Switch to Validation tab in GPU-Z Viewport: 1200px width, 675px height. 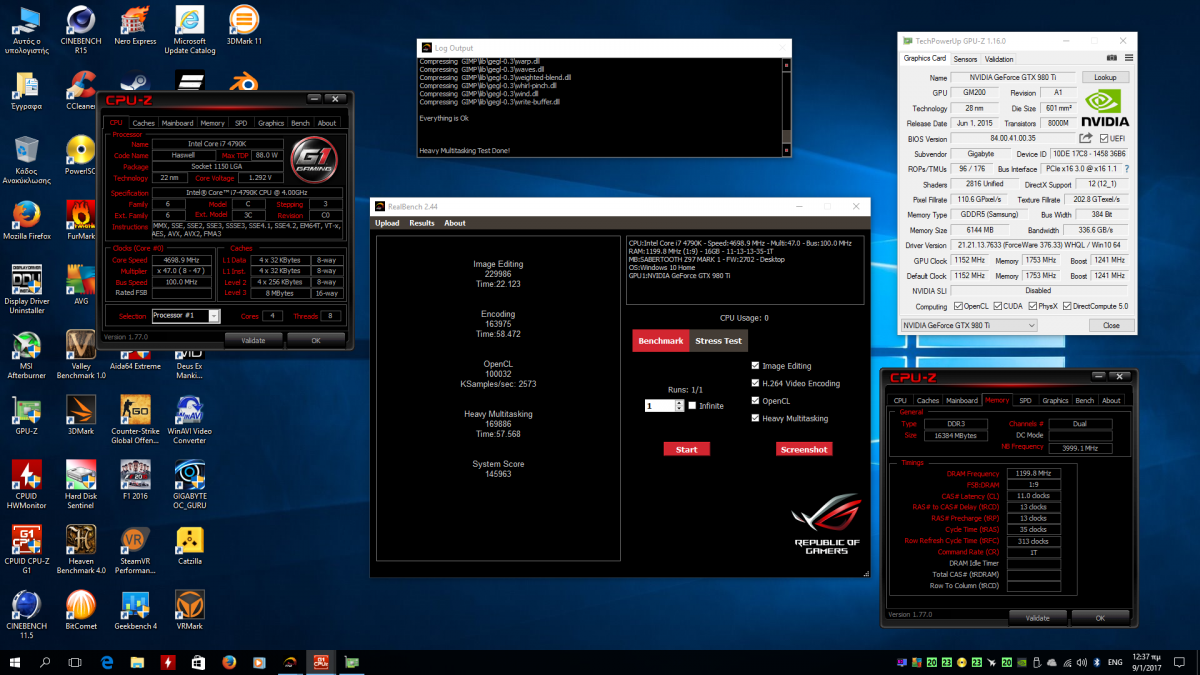[x=999, y=59]
